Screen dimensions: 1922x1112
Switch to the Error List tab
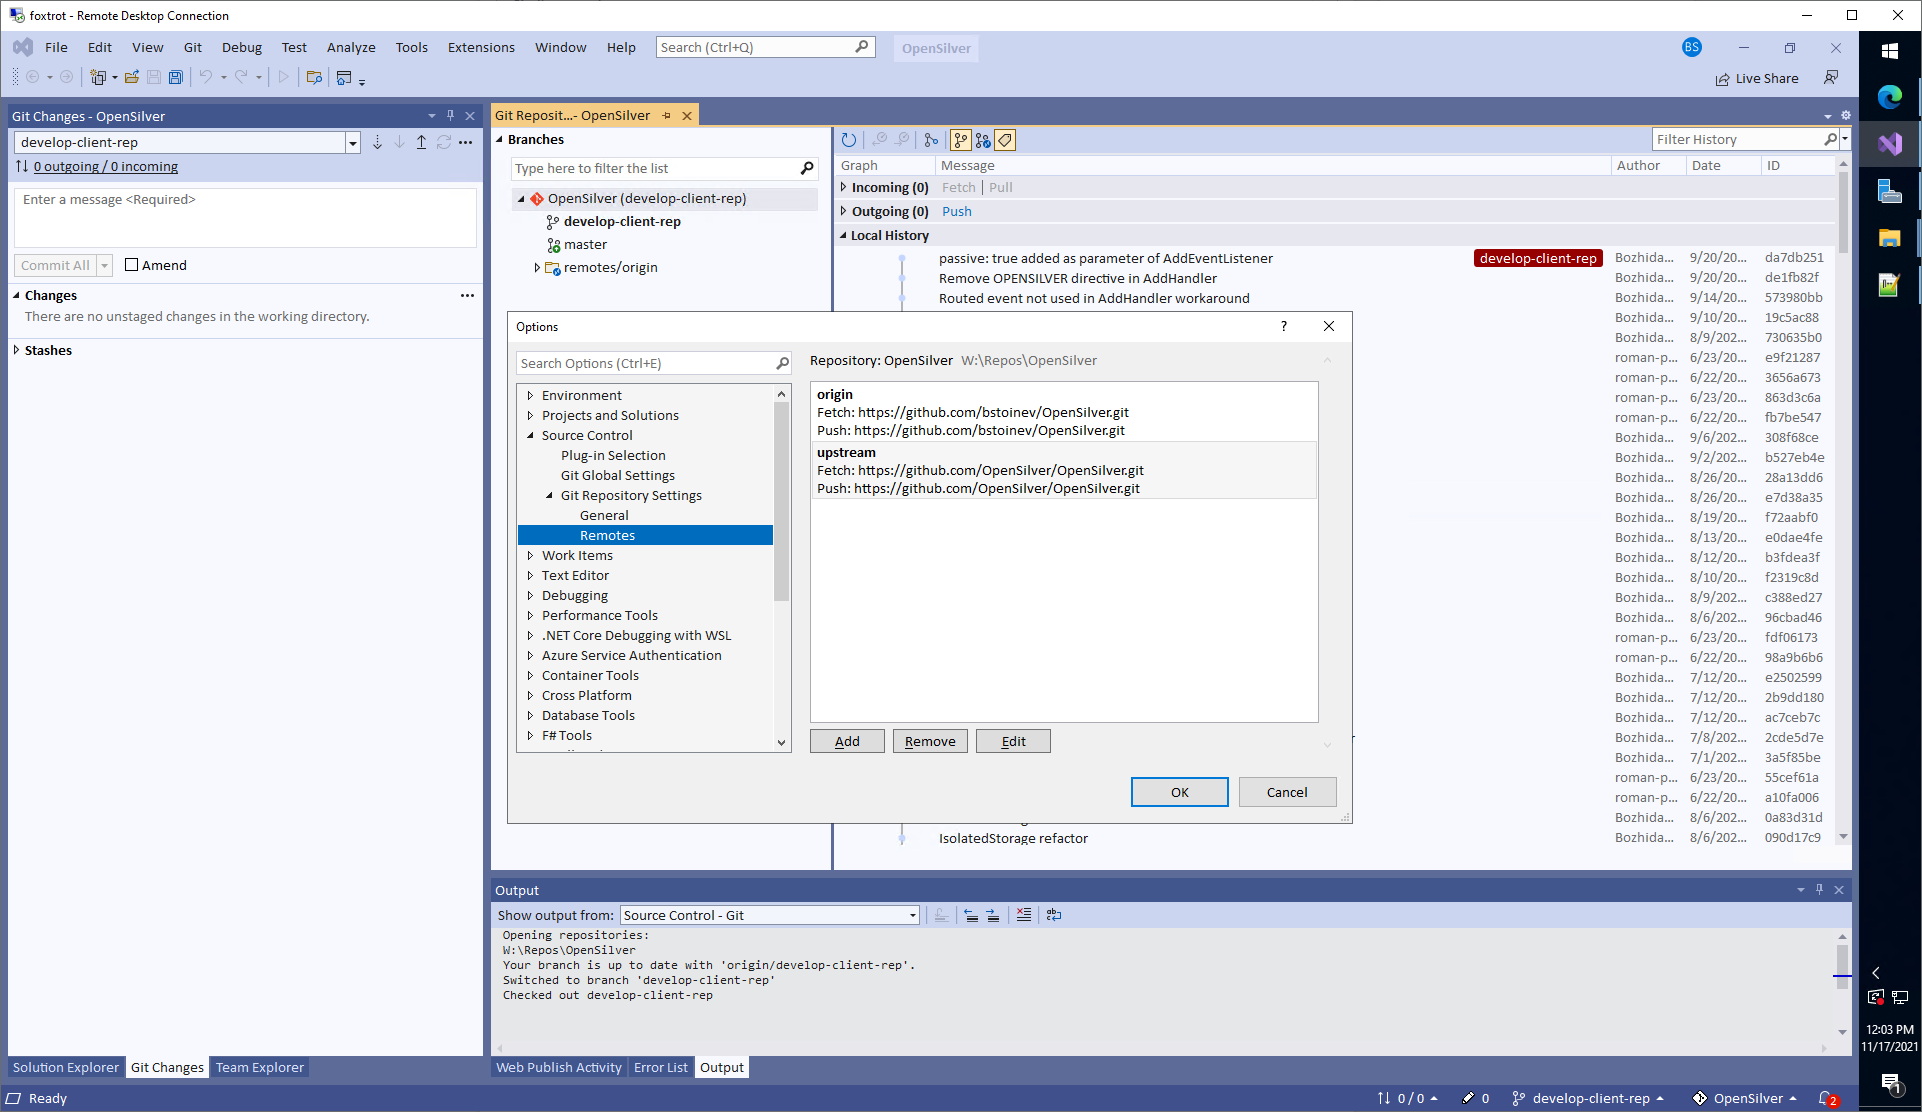click(660, 1067)
